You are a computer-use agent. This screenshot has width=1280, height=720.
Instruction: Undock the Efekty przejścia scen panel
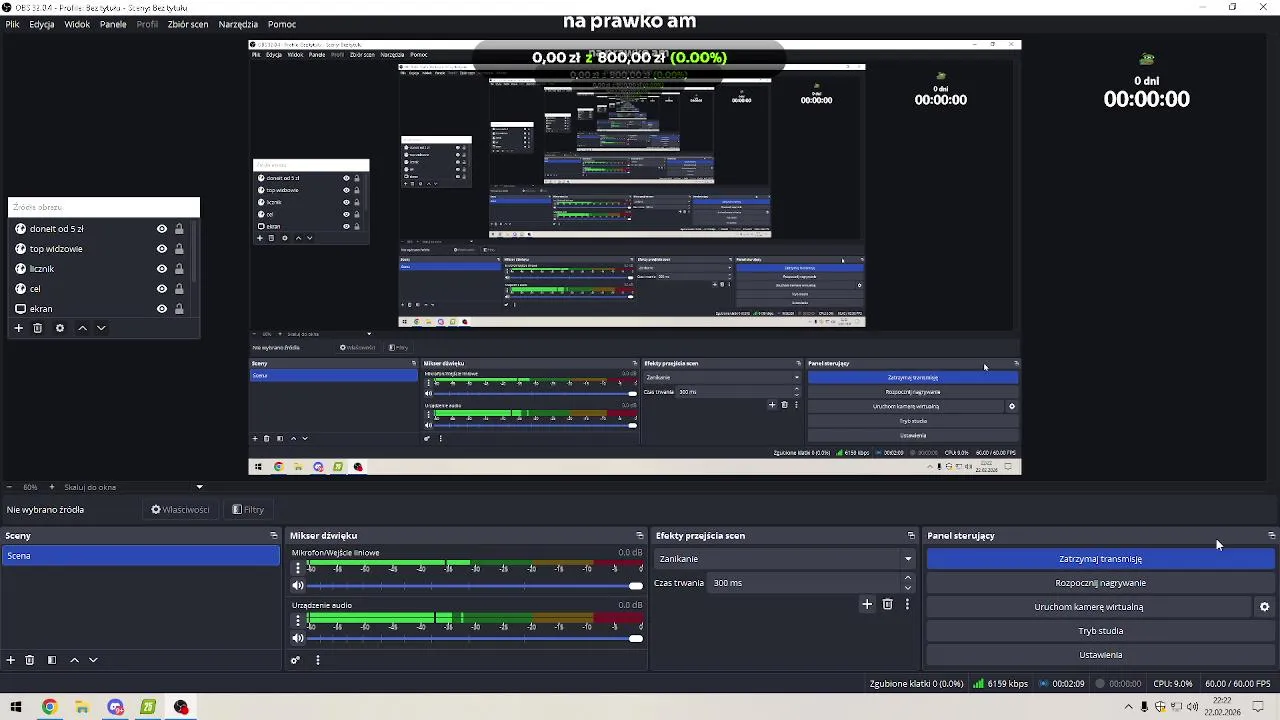(x=911, y=536)
